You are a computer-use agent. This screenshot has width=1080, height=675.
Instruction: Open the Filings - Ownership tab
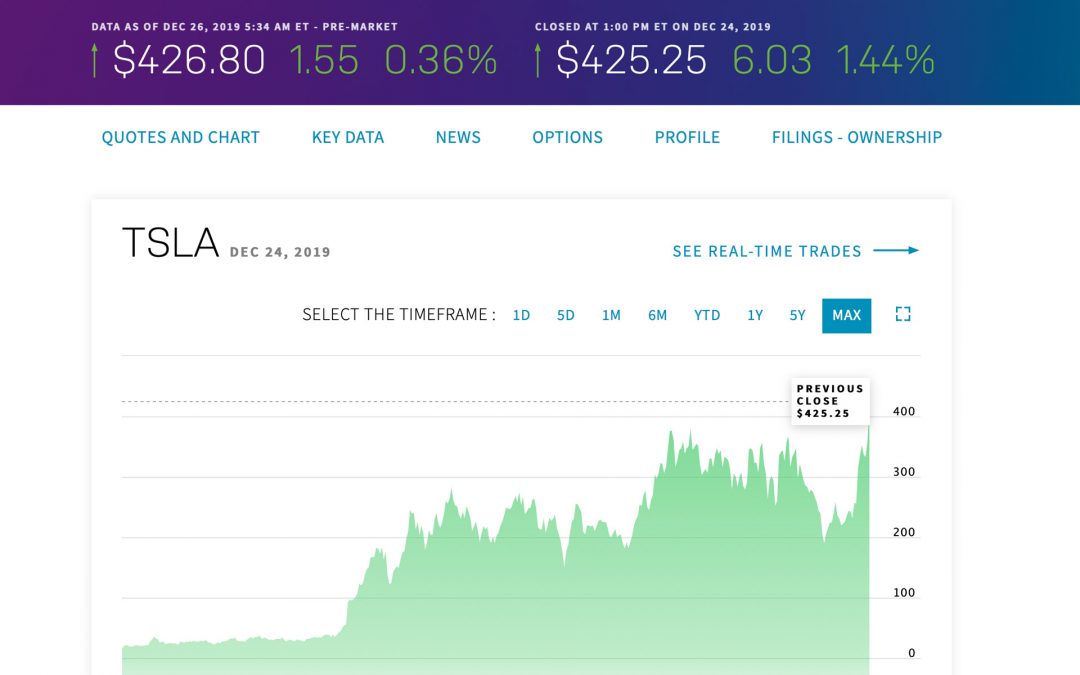(856, 138)
